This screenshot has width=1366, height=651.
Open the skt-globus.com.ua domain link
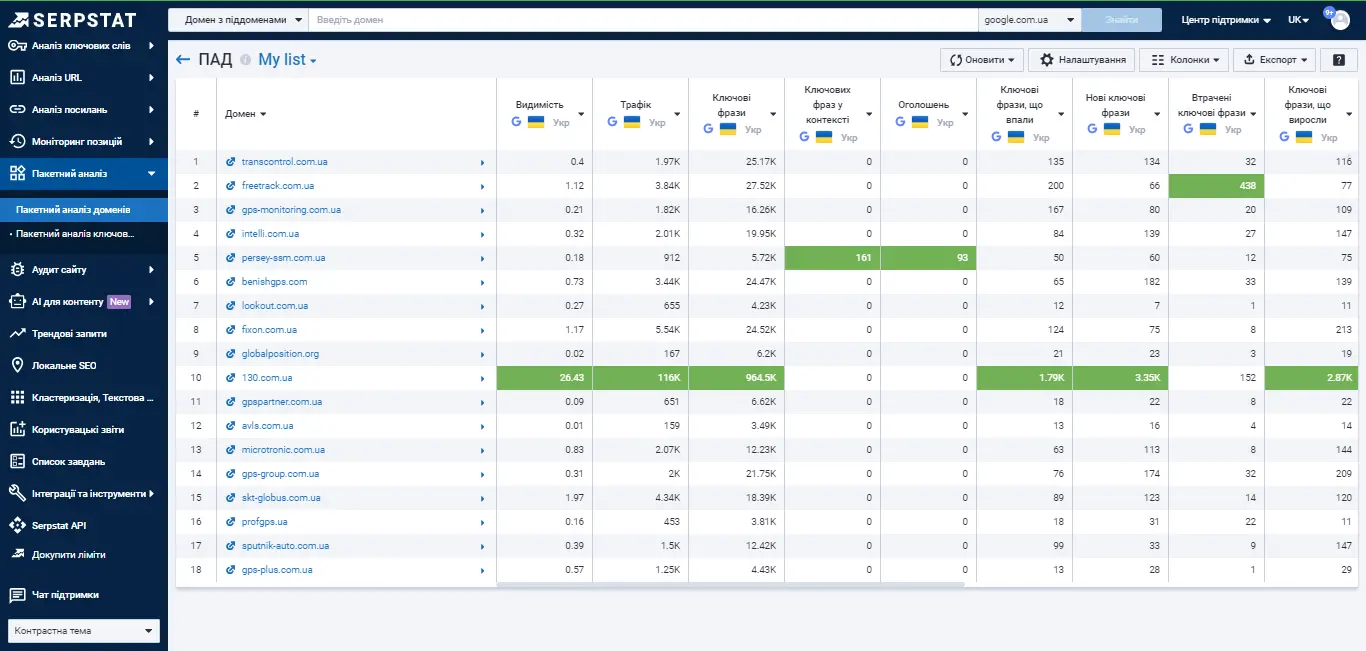pyautogui.click(x=281, y=498)
